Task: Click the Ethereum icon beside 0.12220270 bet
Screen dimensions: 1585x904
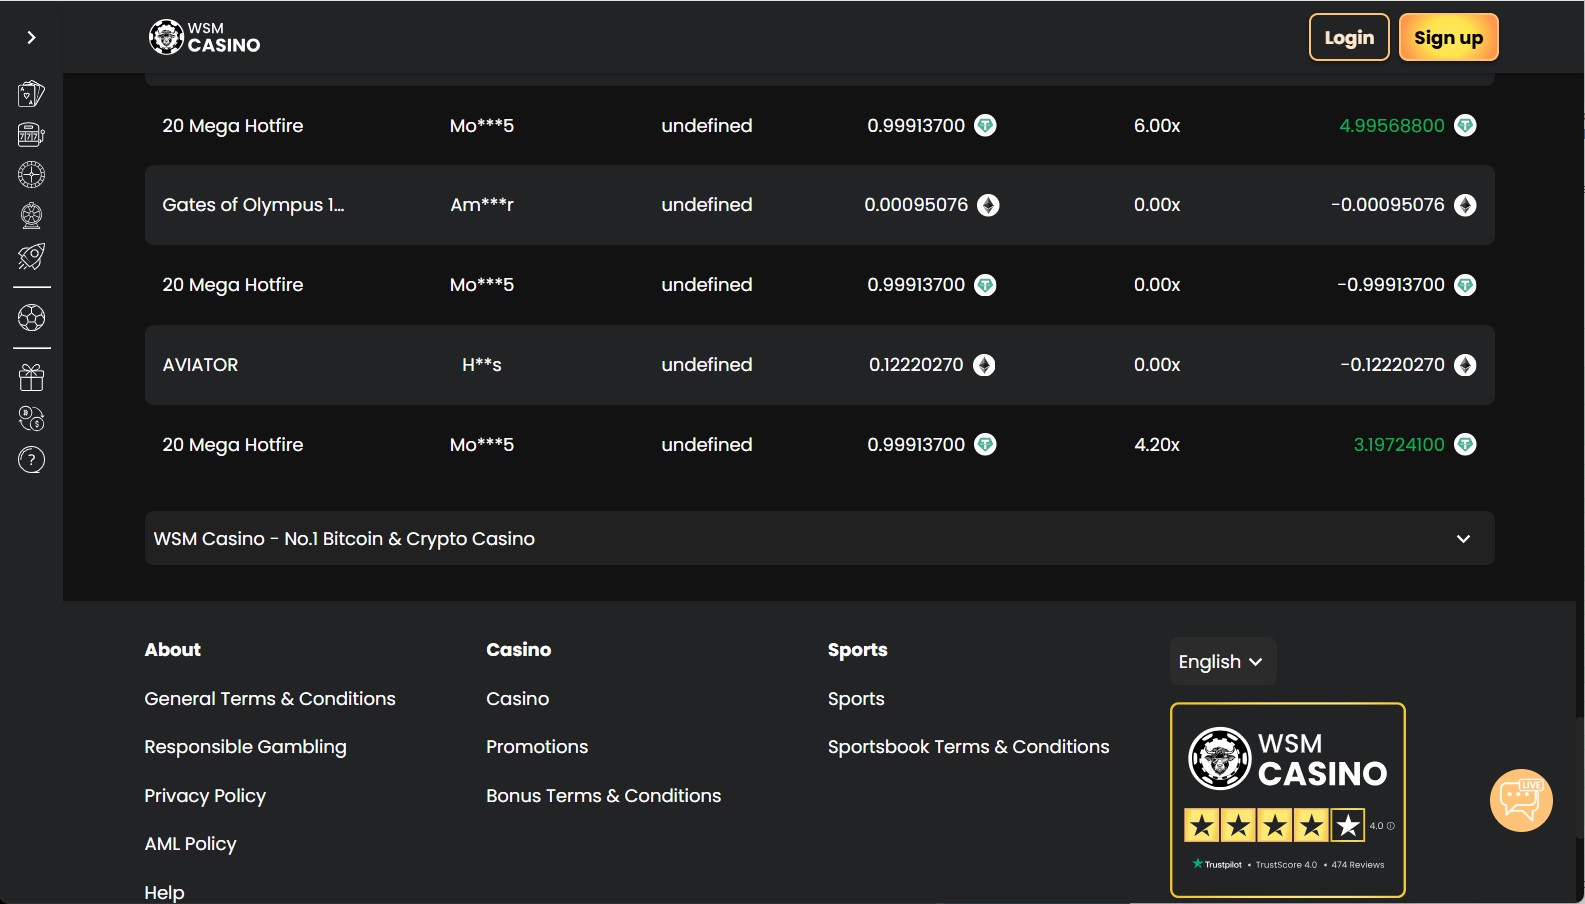Action: pyautogui.click(x=984, y=365)
